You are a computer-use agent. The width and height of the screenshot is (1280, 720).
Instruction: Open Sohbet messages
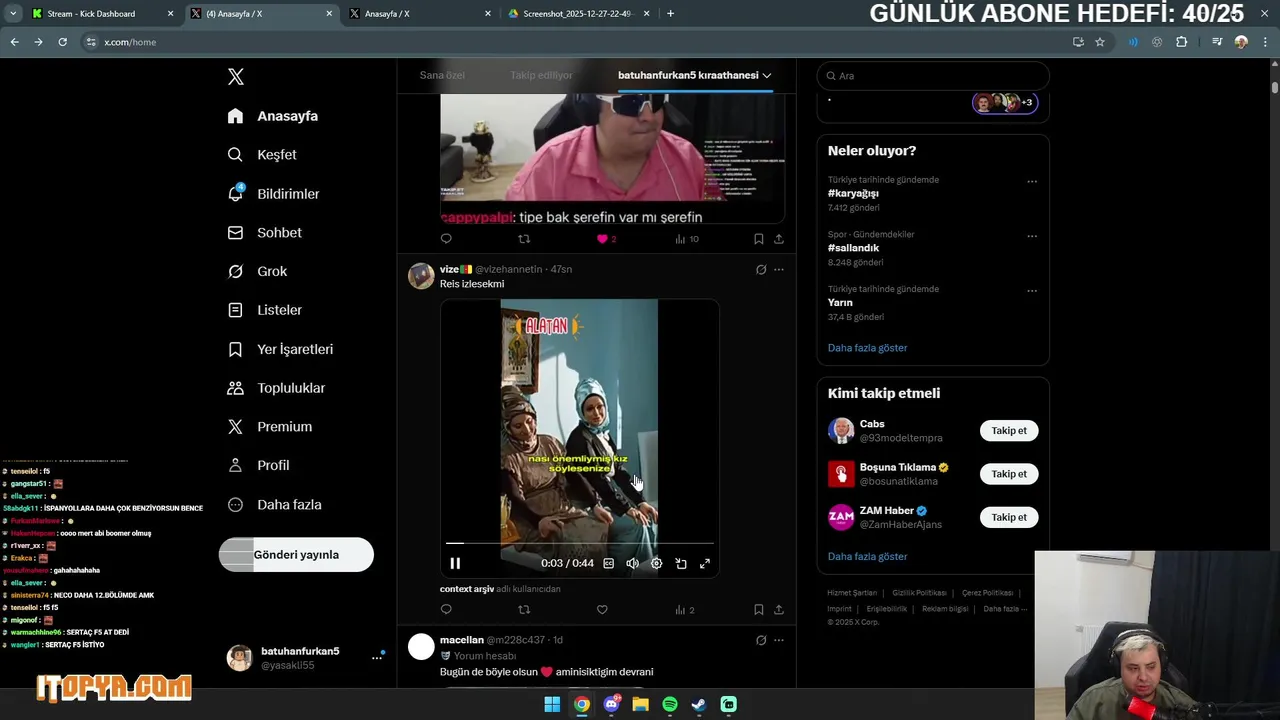pyautogui.click(x=264, y=233)
